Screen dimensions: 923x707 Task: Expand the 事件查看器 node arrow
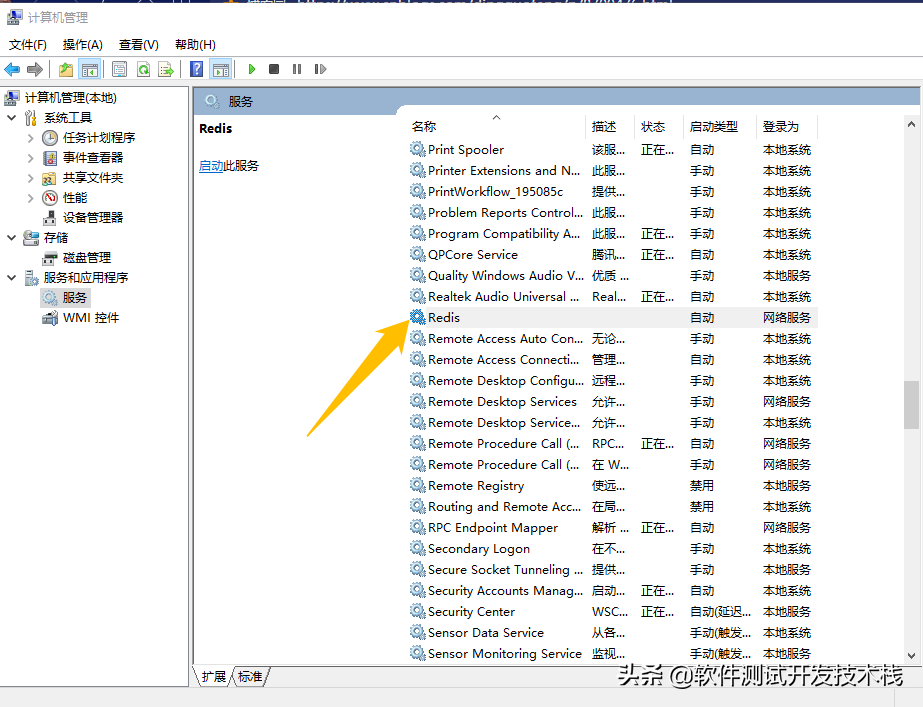coord(31,158)
